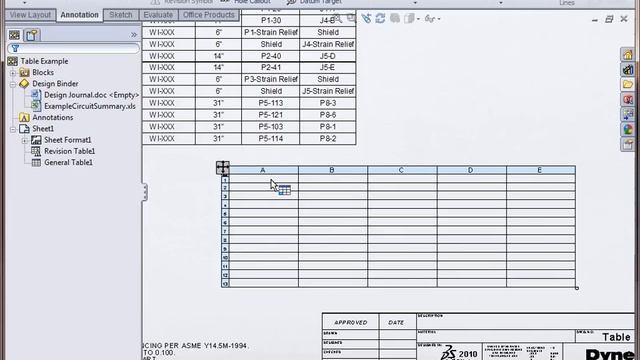Click the 'APPROVED' title block label
640x360 pixels.
[x=351, y=322]
